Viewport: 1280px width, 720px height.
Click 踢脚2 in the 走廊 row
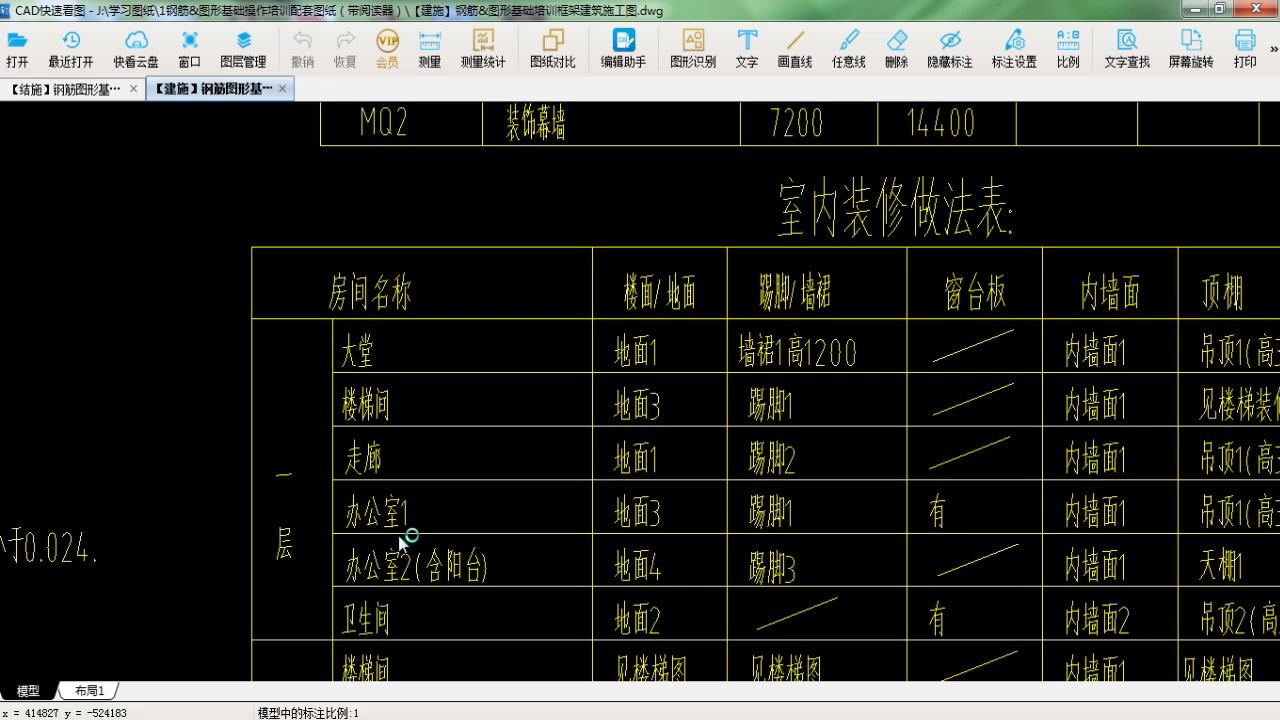tap(772, 459)
